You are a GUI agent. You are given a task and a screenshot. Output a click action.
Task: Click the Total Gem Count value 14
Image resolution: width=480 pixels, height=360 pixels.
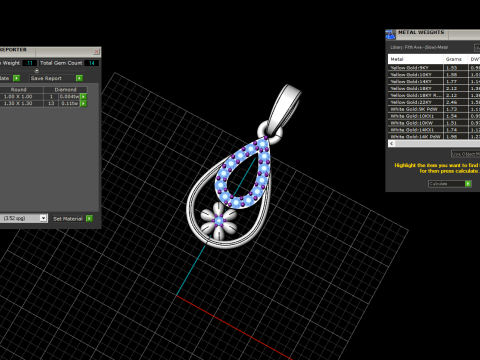(x=92, y=63)
